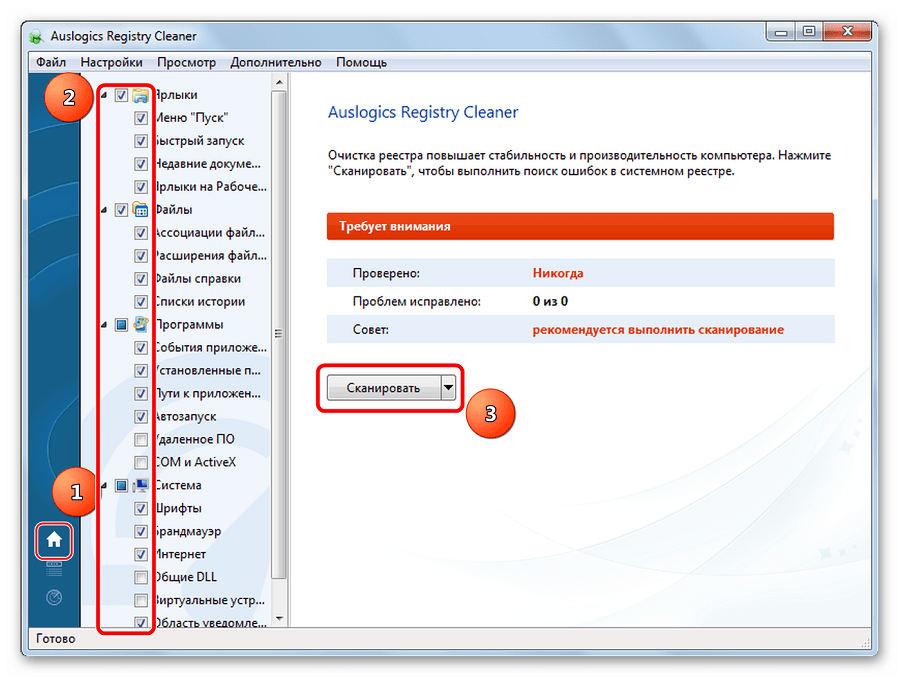
Task: Toggle the Система partial-state checkbox
Action: tap(121, 486)
